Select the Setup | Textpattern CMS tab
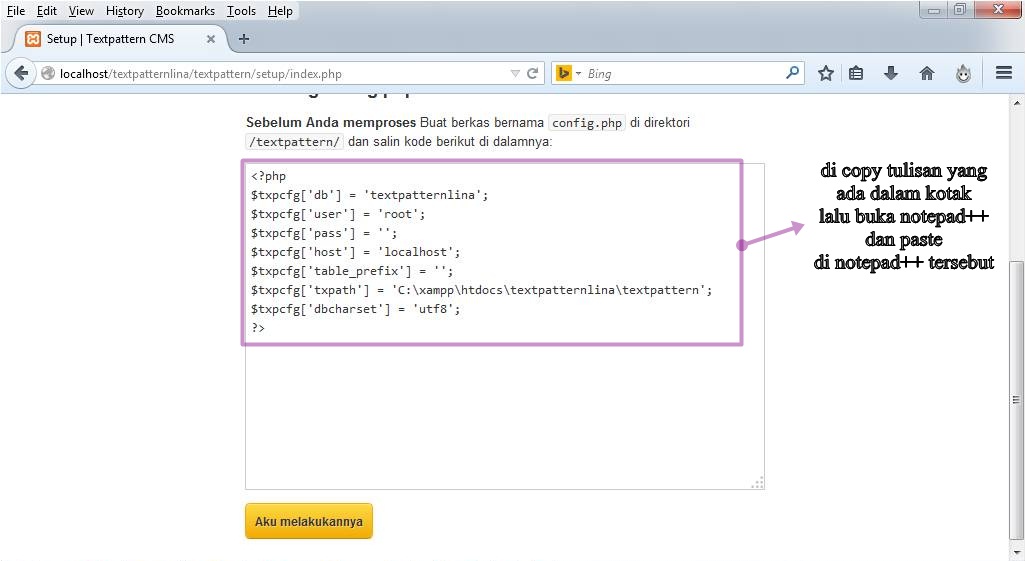This screenshot has width=1025, height=561. 110,39
